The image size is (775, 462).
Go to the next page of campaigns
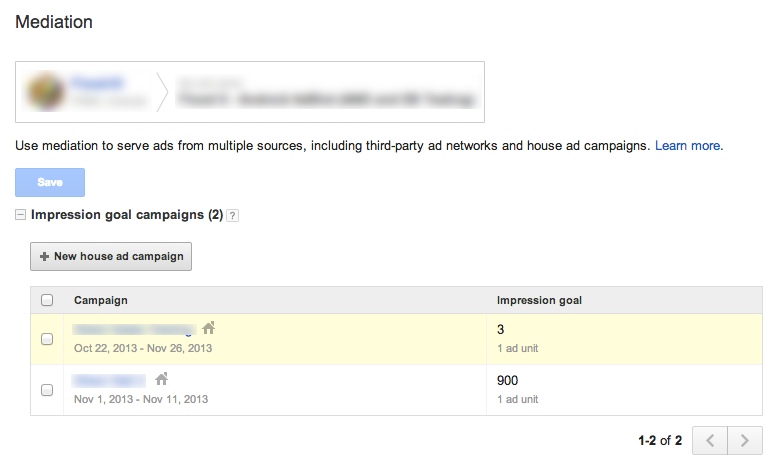tap(742, 439)
